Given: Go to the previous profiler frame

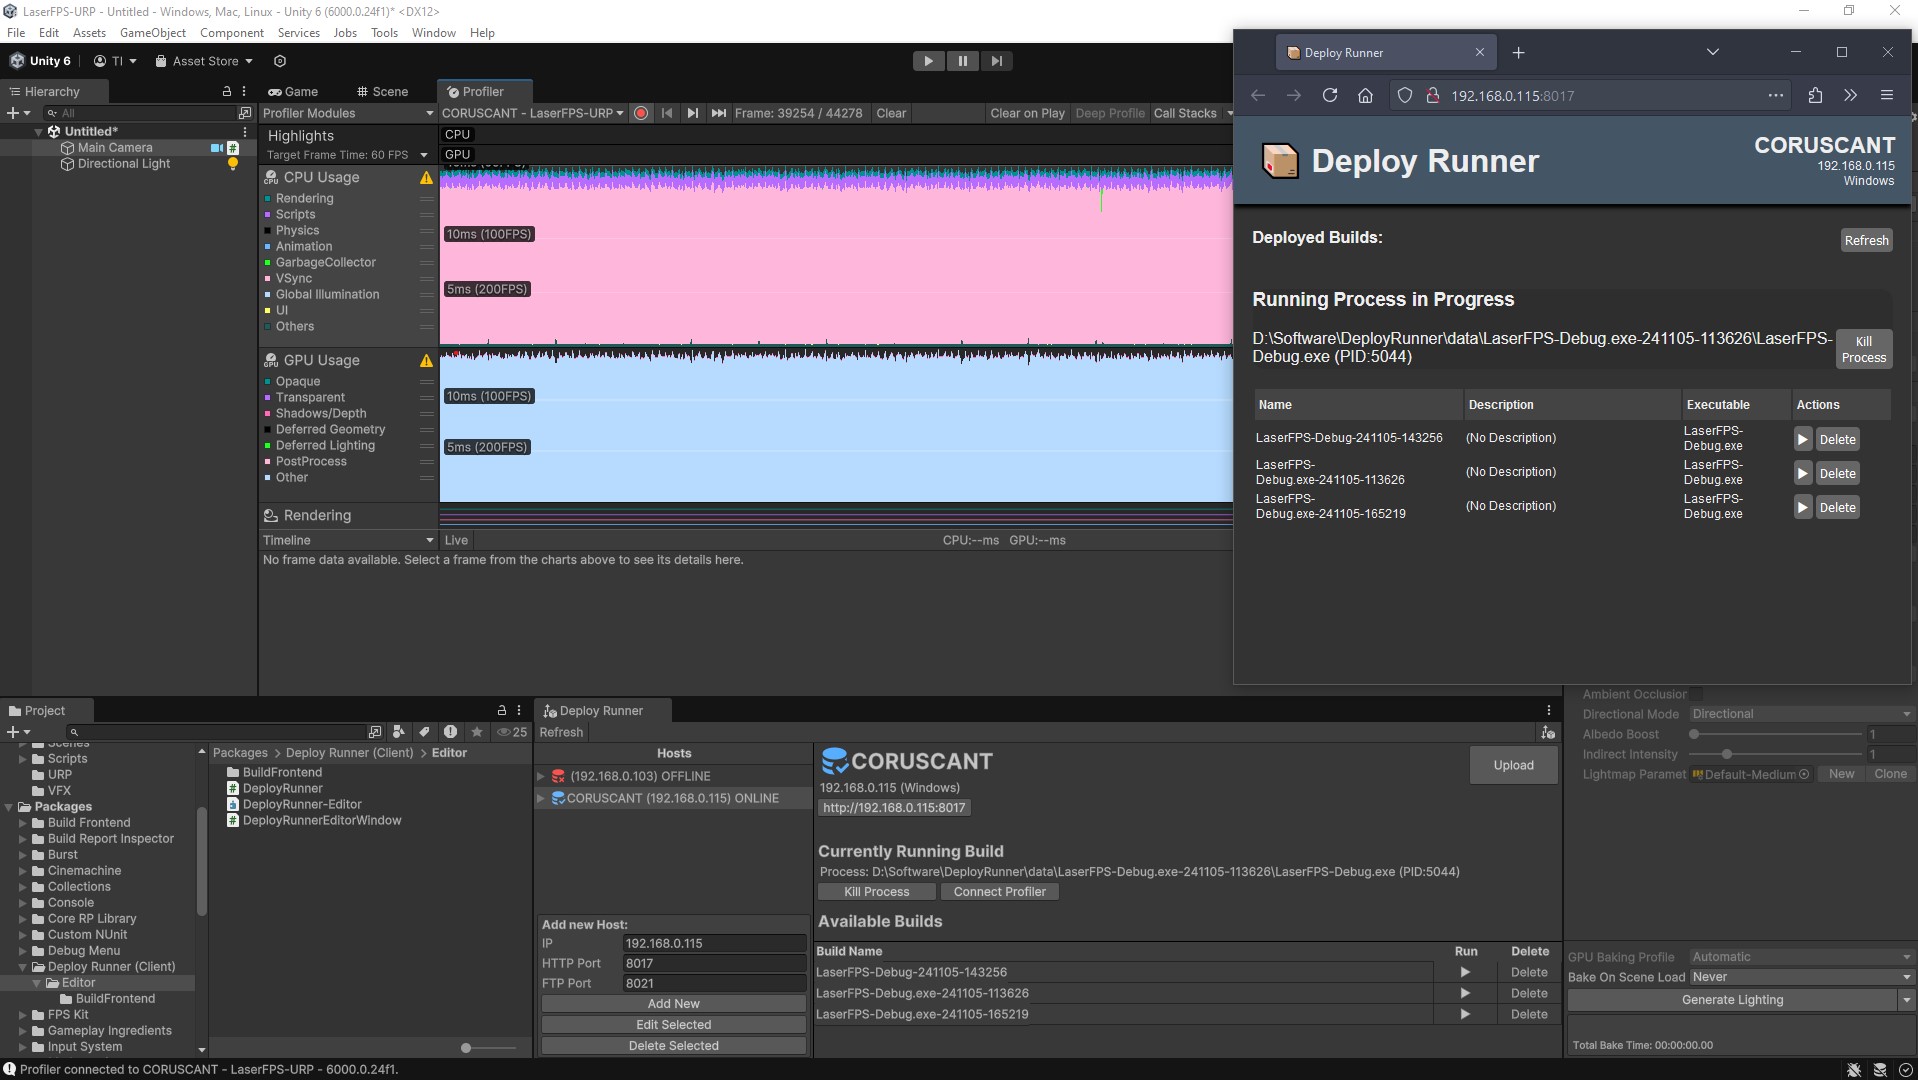Looking at the screenshot, I should pos(667,113).
